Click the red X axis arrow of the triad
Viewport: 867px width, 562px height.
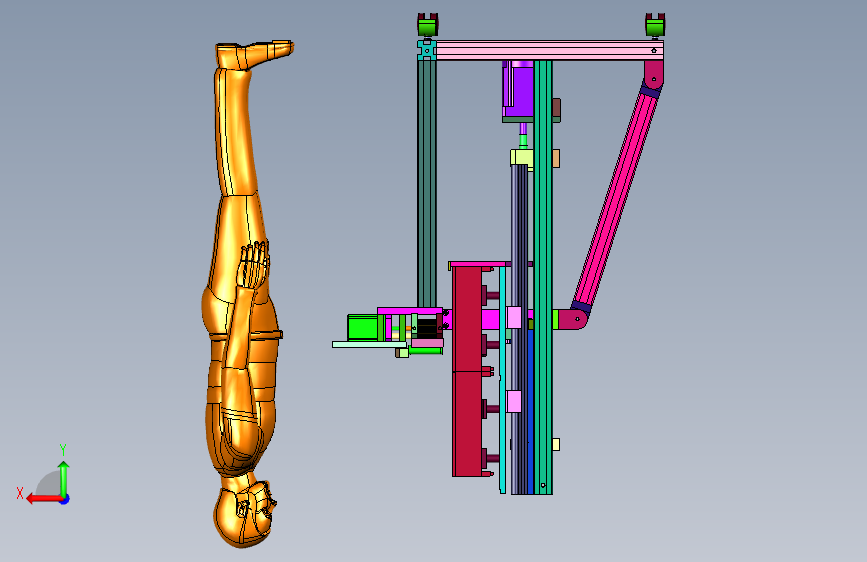tap(43, 499)
